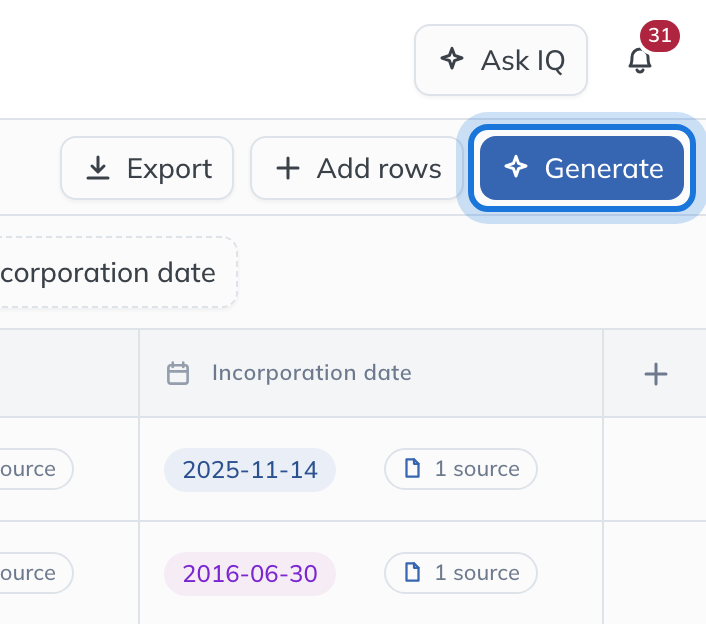706x624 pixels.
Task: Click the partially visible source chip left of 2016-06-30
Action: click(36, 573)
